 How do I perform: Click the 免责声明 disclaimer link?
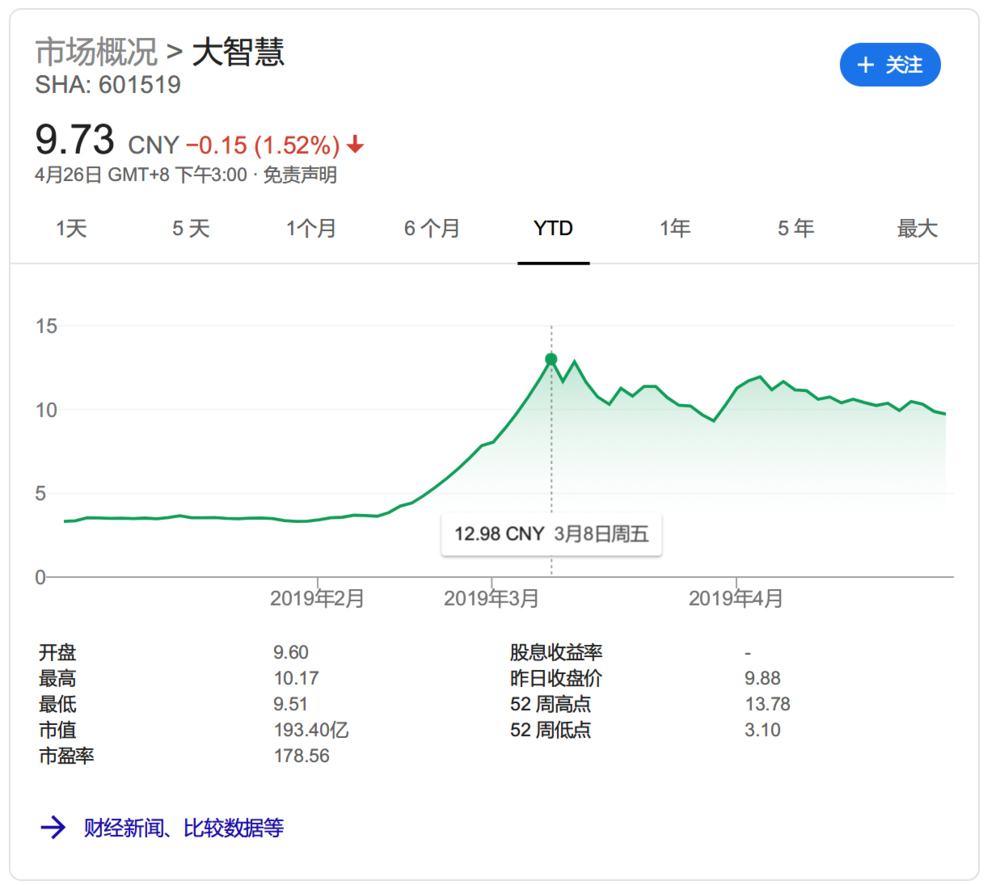tap(300, 176)
